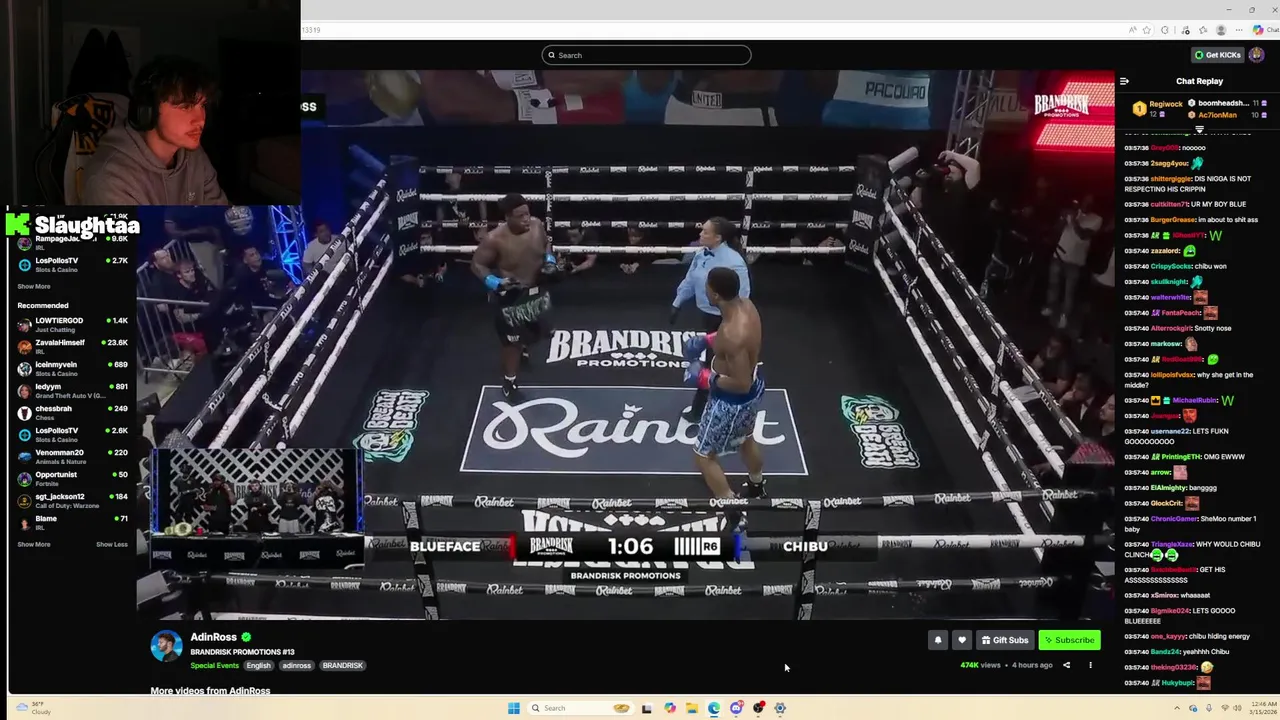The width and height of the screenshot is (1280, 720).
Task: Open the Copilot app on the taskbar
Action: click(x=669, y=708)
